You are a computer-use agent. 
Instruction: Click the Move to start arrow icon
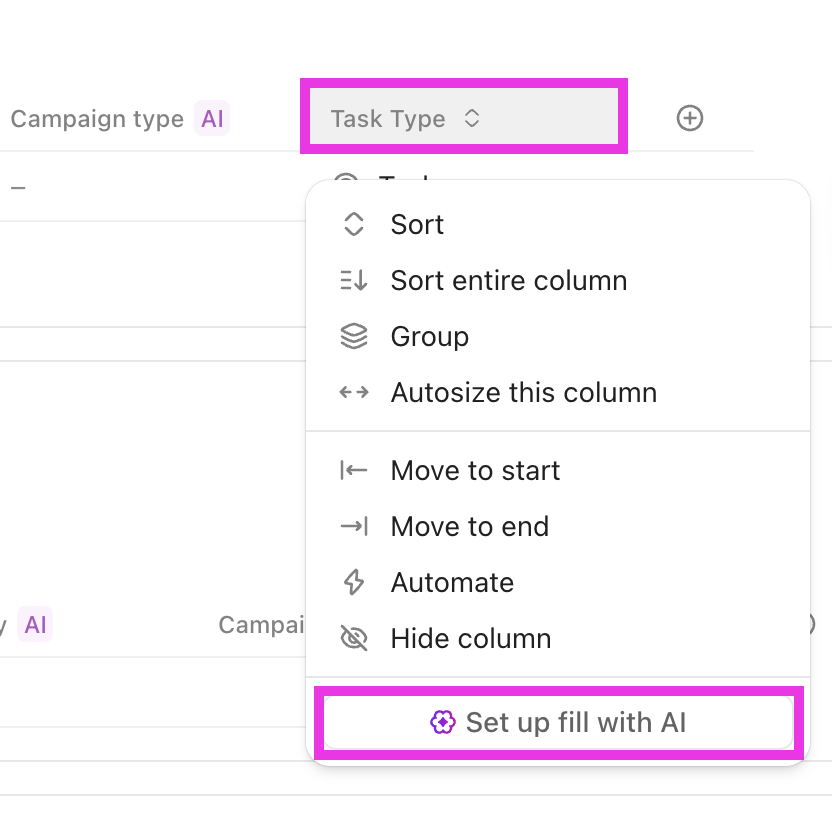(x=354, y=470)
